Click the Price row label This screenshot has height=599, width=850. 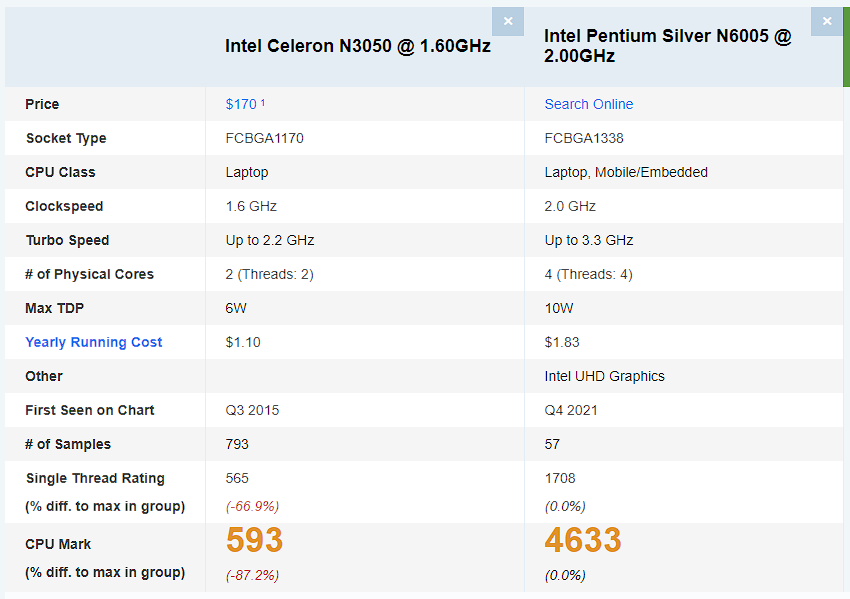tap(42, 104)
